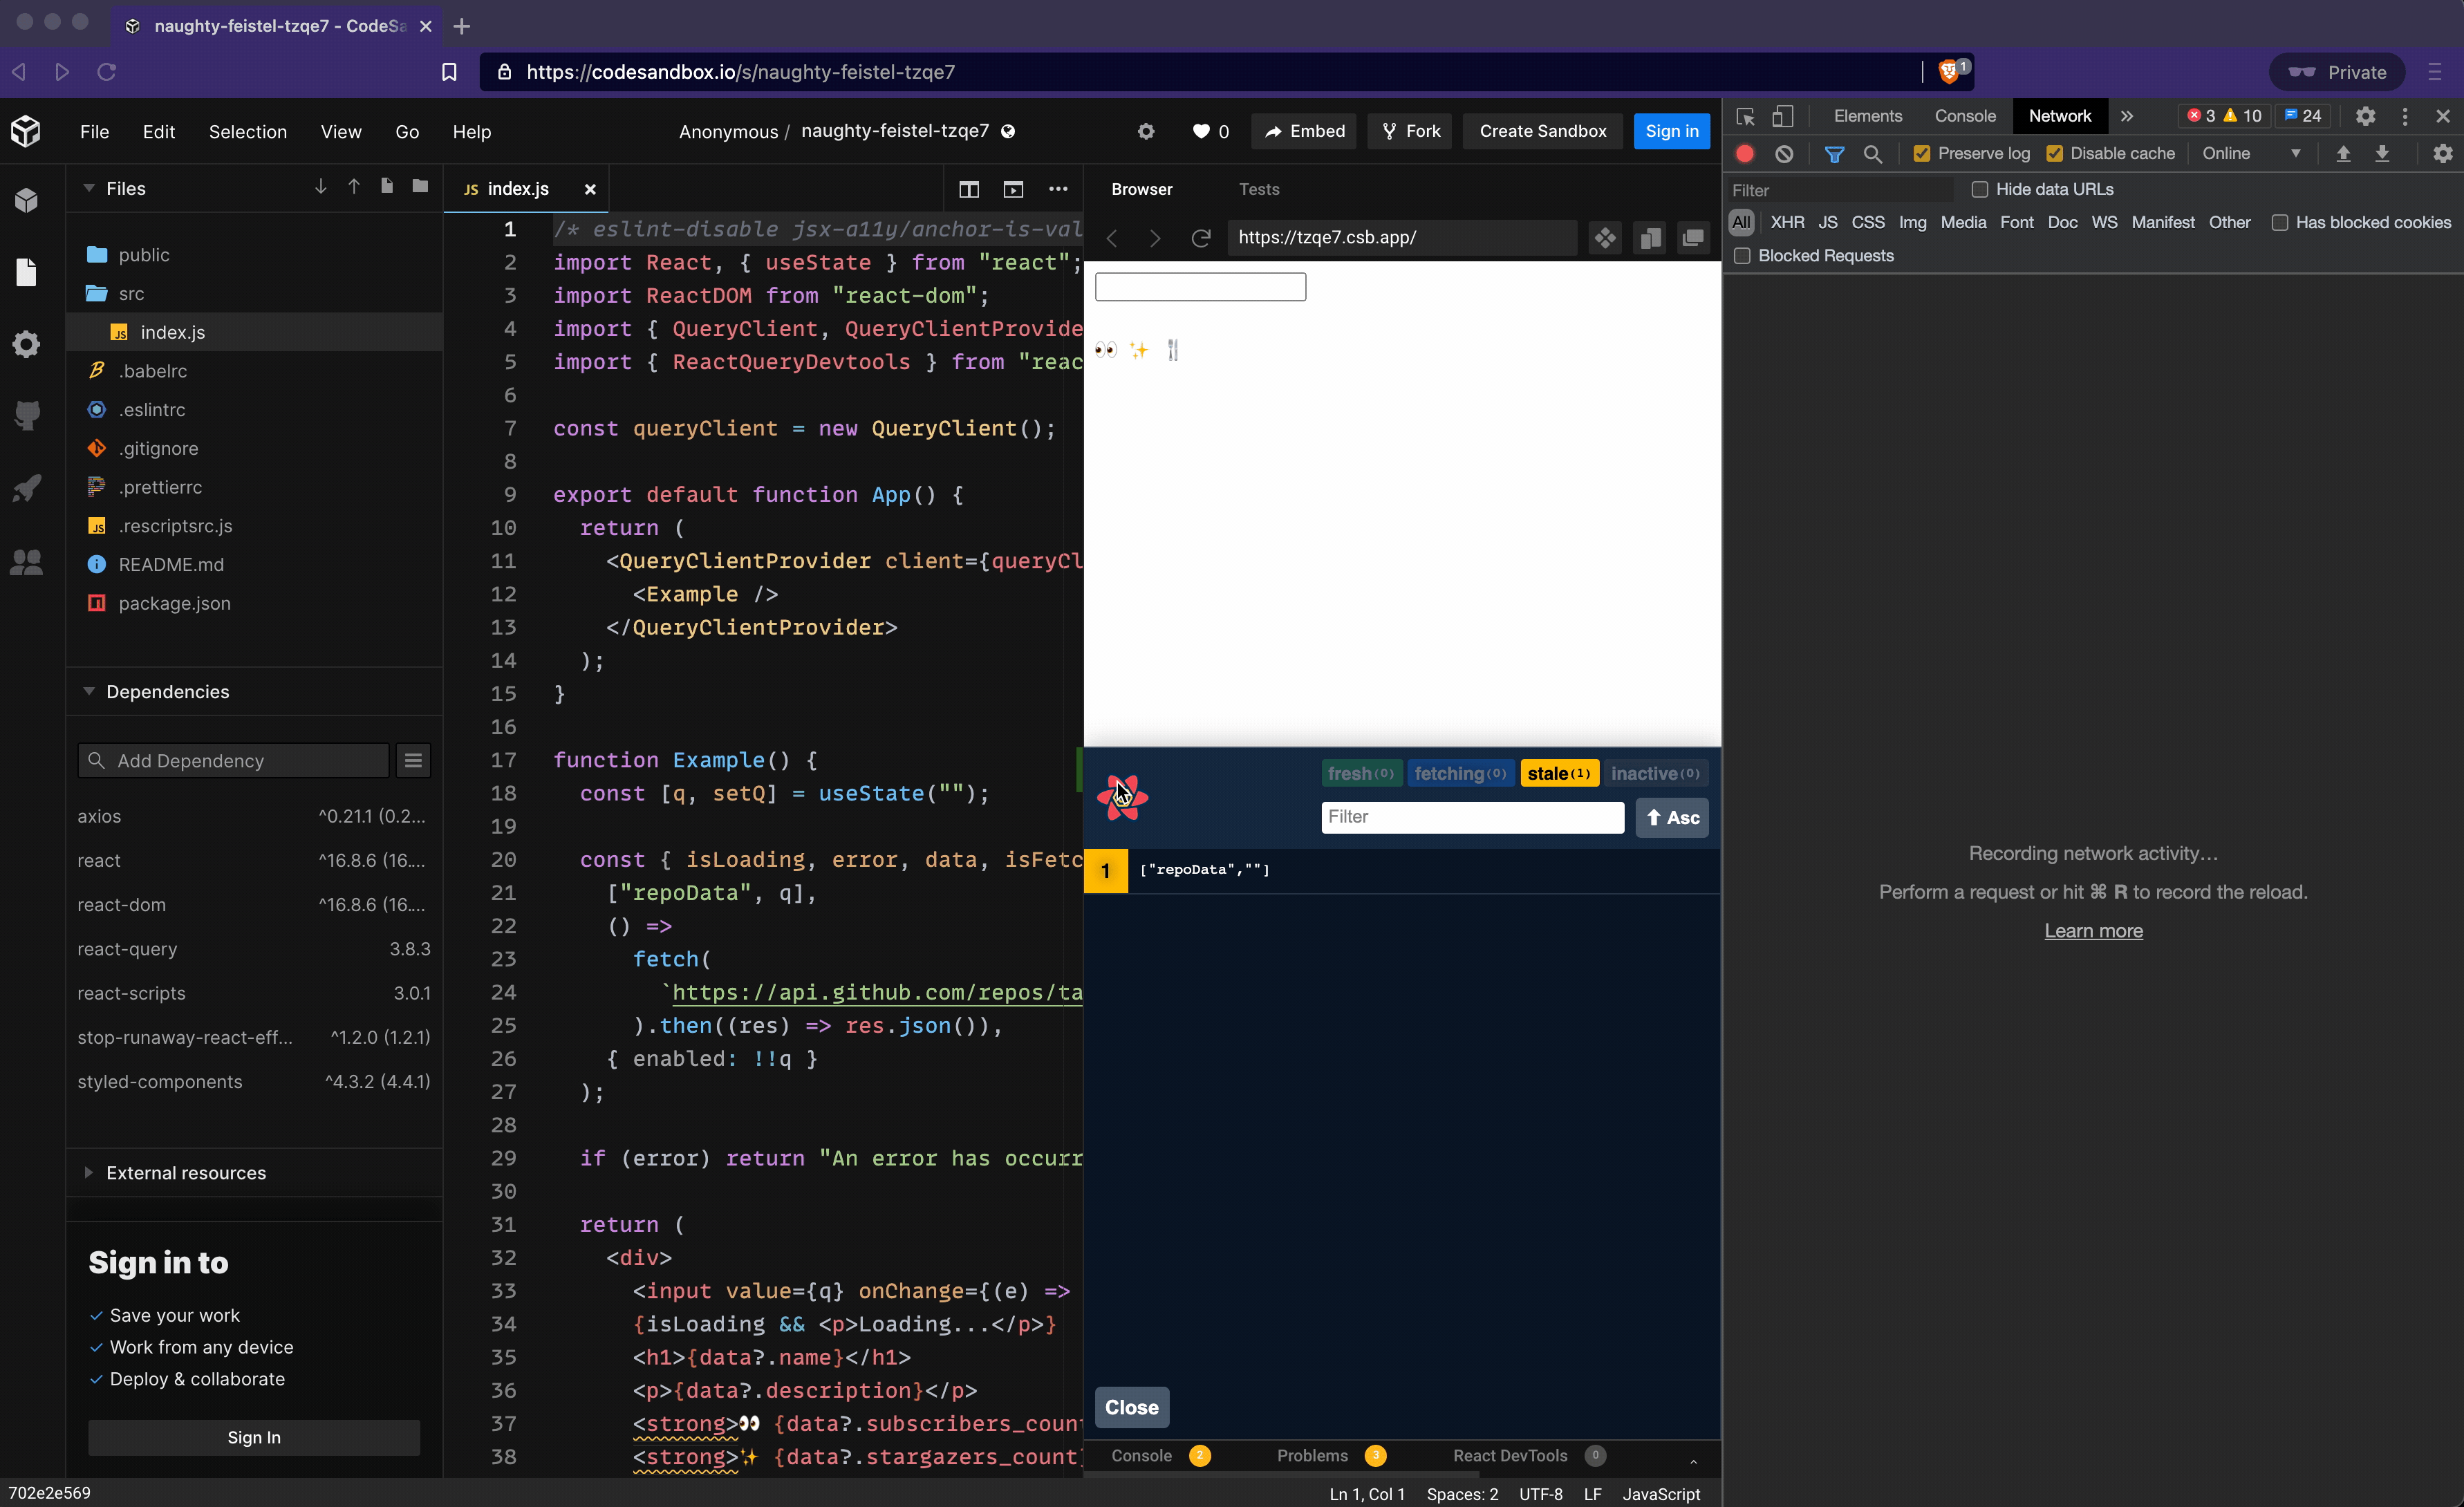Expand the External resources section
This screenshot has width=2464, height=1507.
coord(185,1173)
